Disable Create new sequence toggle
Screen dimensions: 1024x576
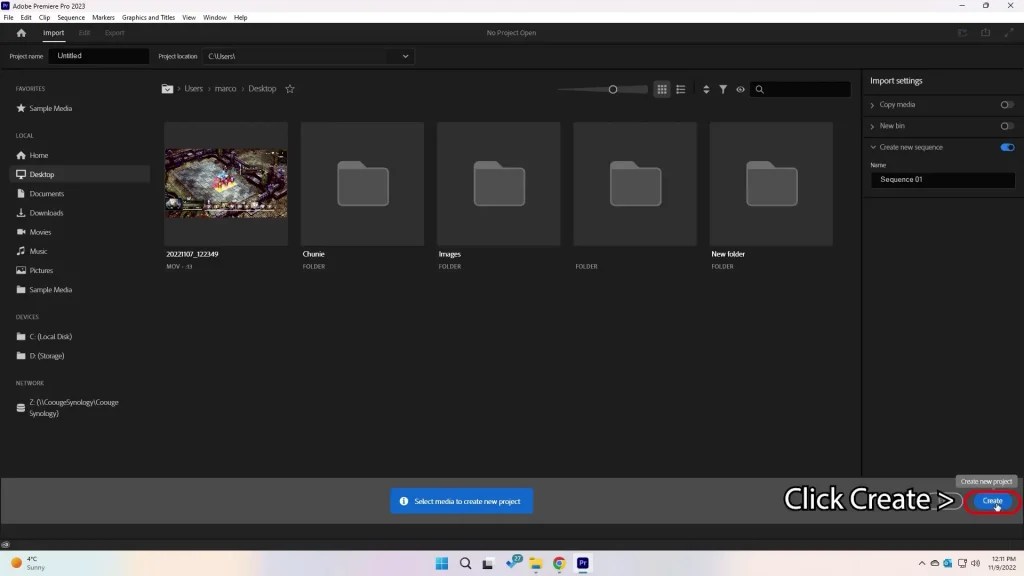1007,147
